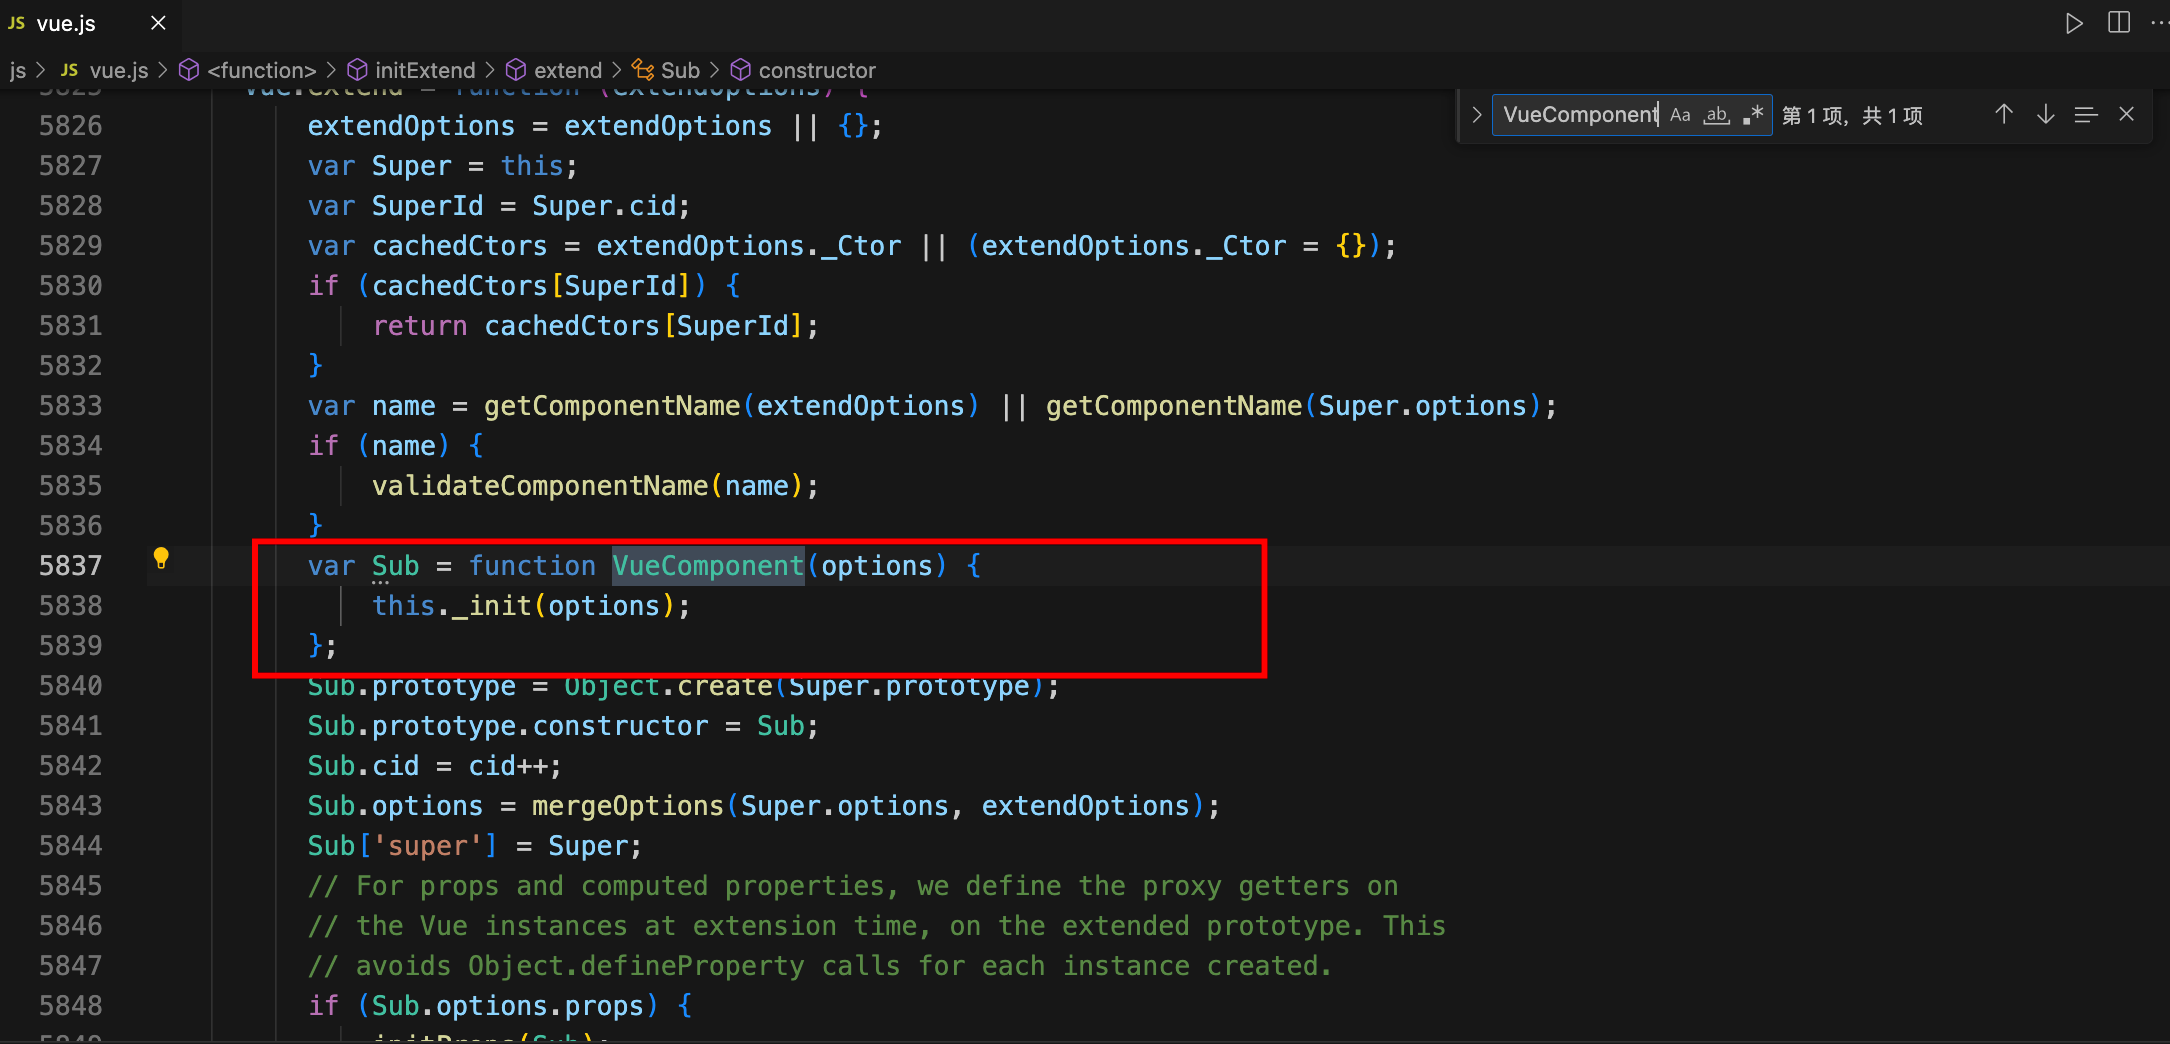Click Sub.prototype.constructor on line 5841
Viewport: 2170px width, 1044px height.
[508, 726]
